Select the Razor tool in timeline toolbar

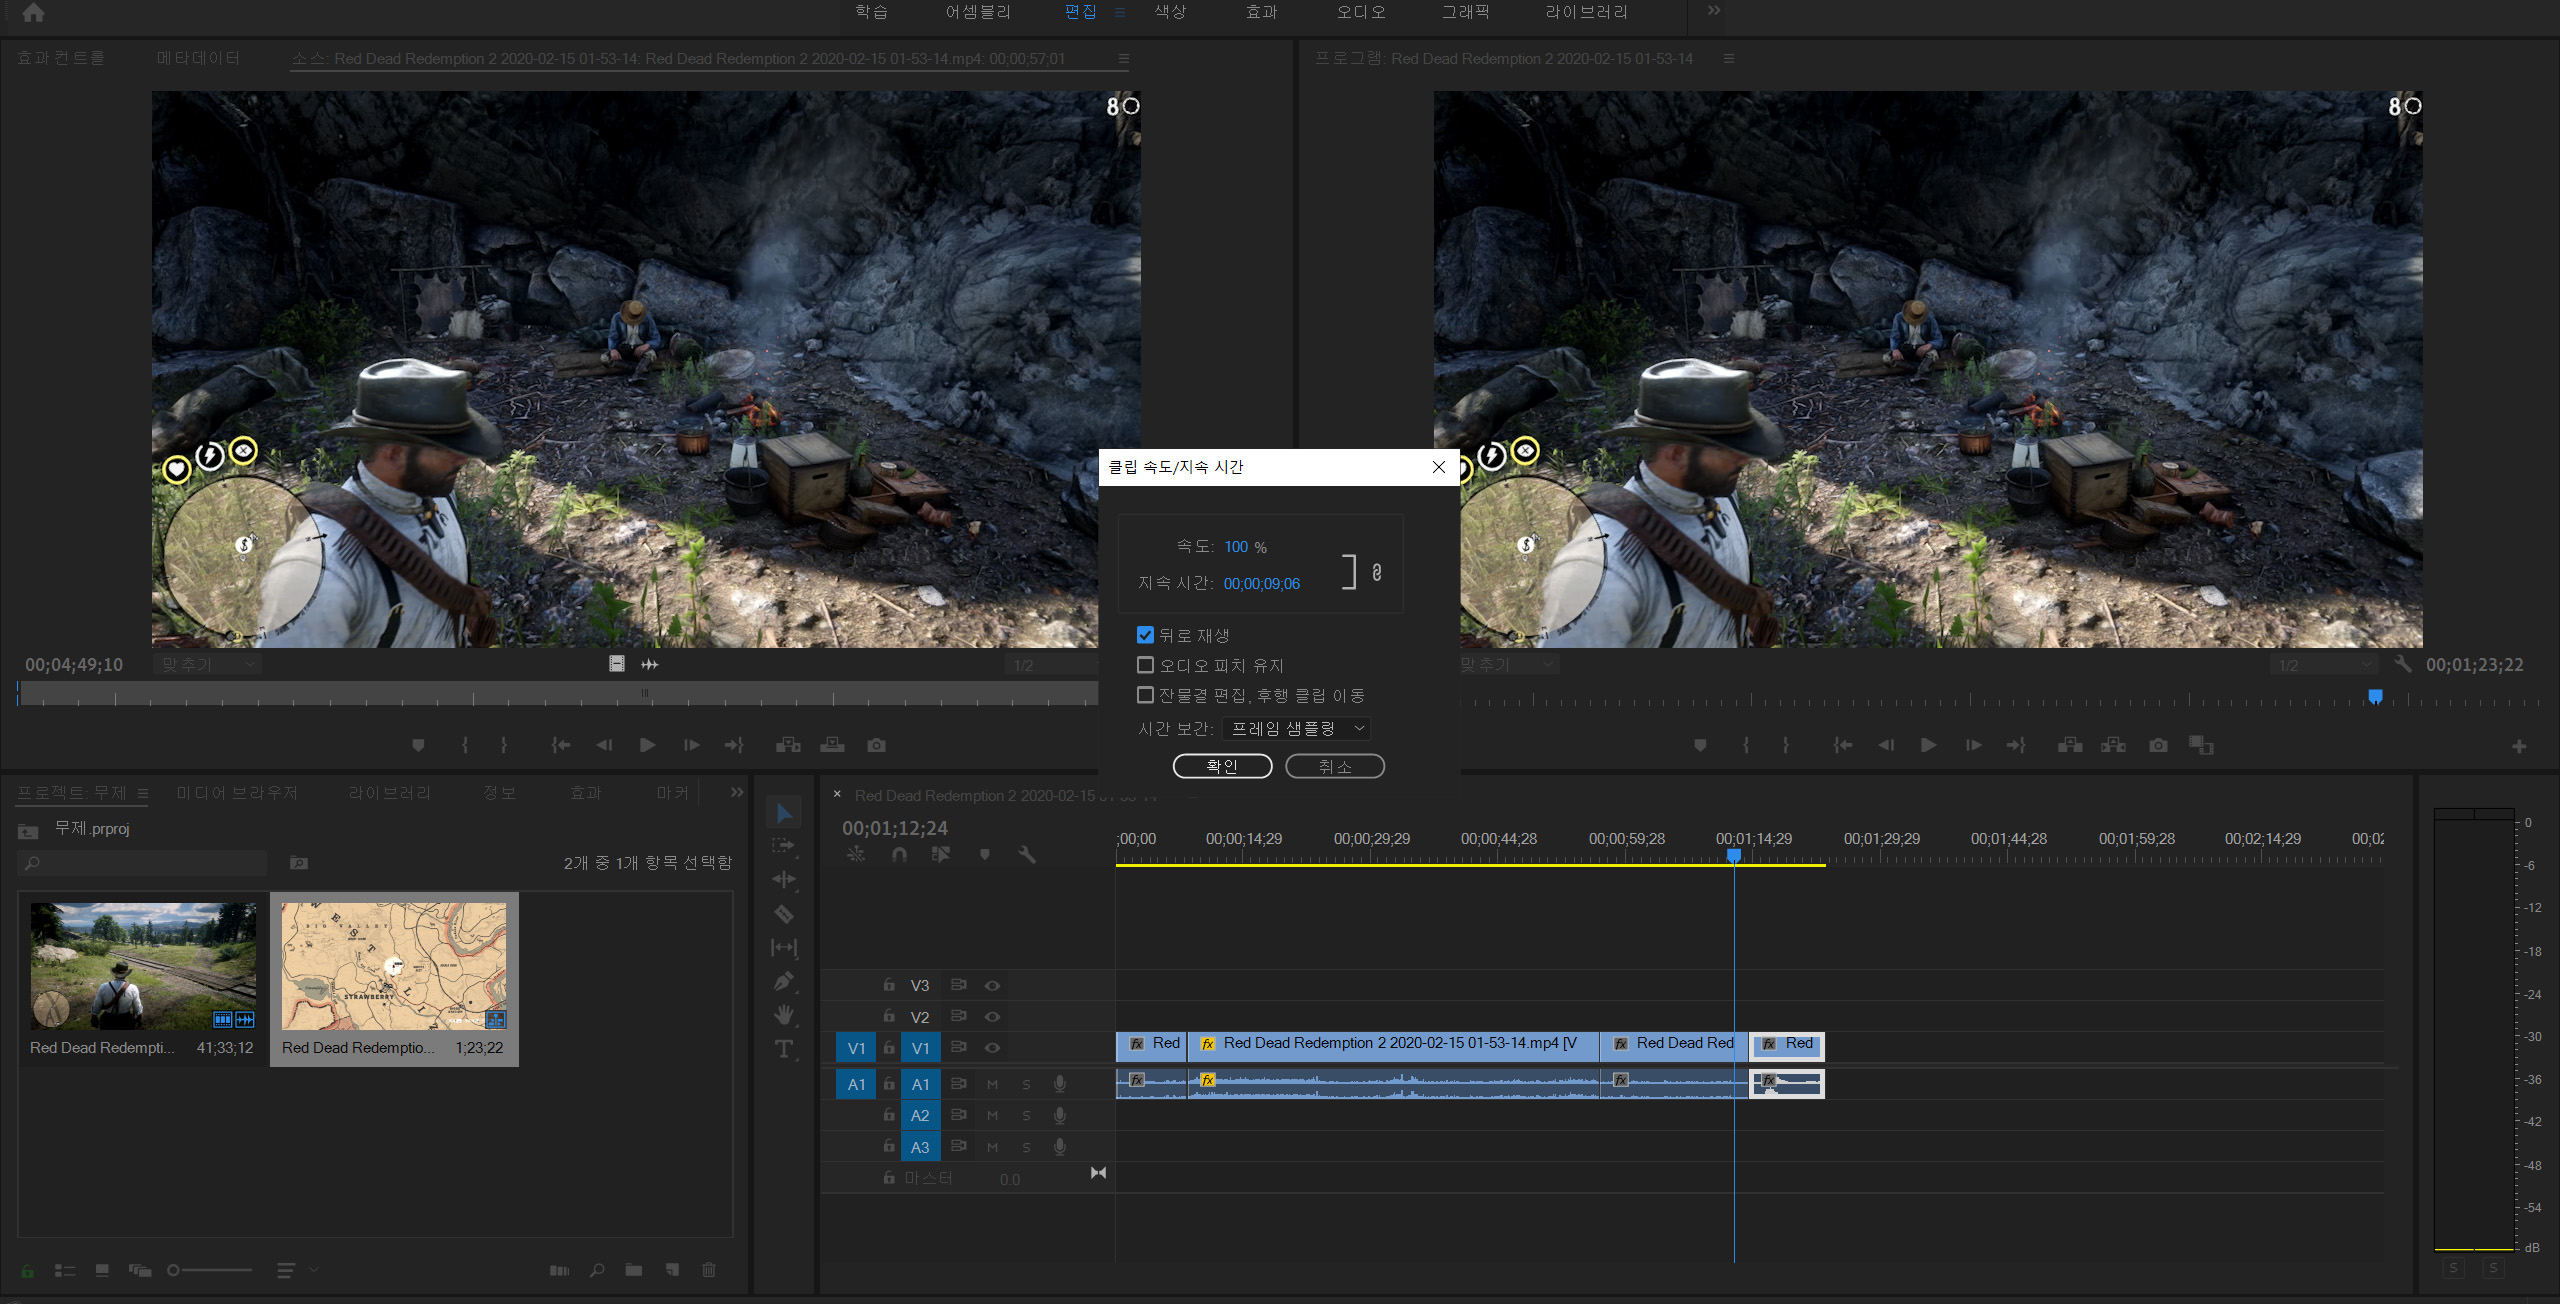(x=784, y=914)
